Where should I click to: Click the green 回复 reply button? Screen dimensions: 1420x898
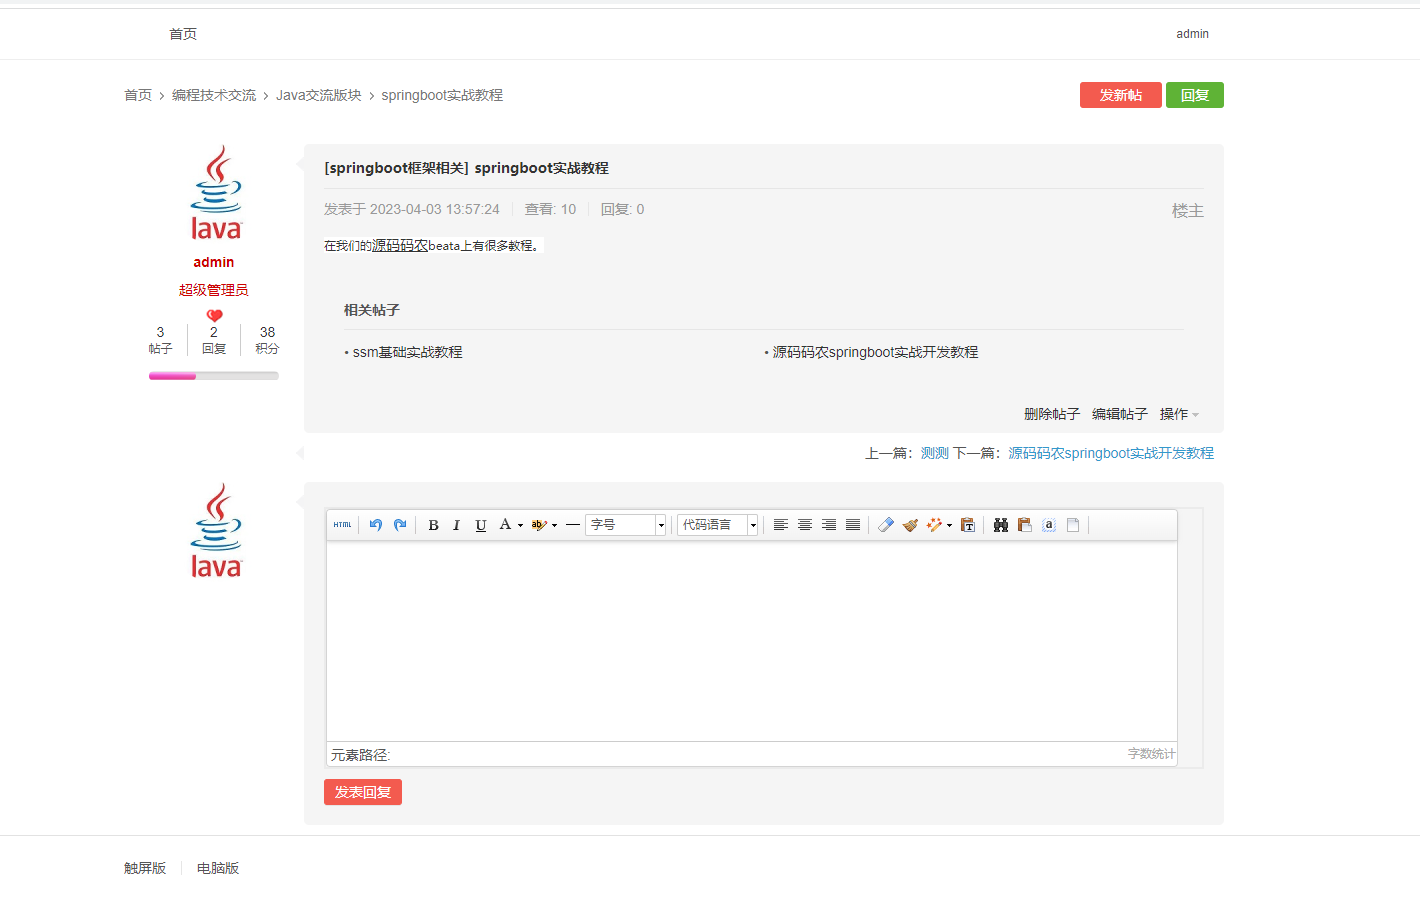(x=1195, y=95)
